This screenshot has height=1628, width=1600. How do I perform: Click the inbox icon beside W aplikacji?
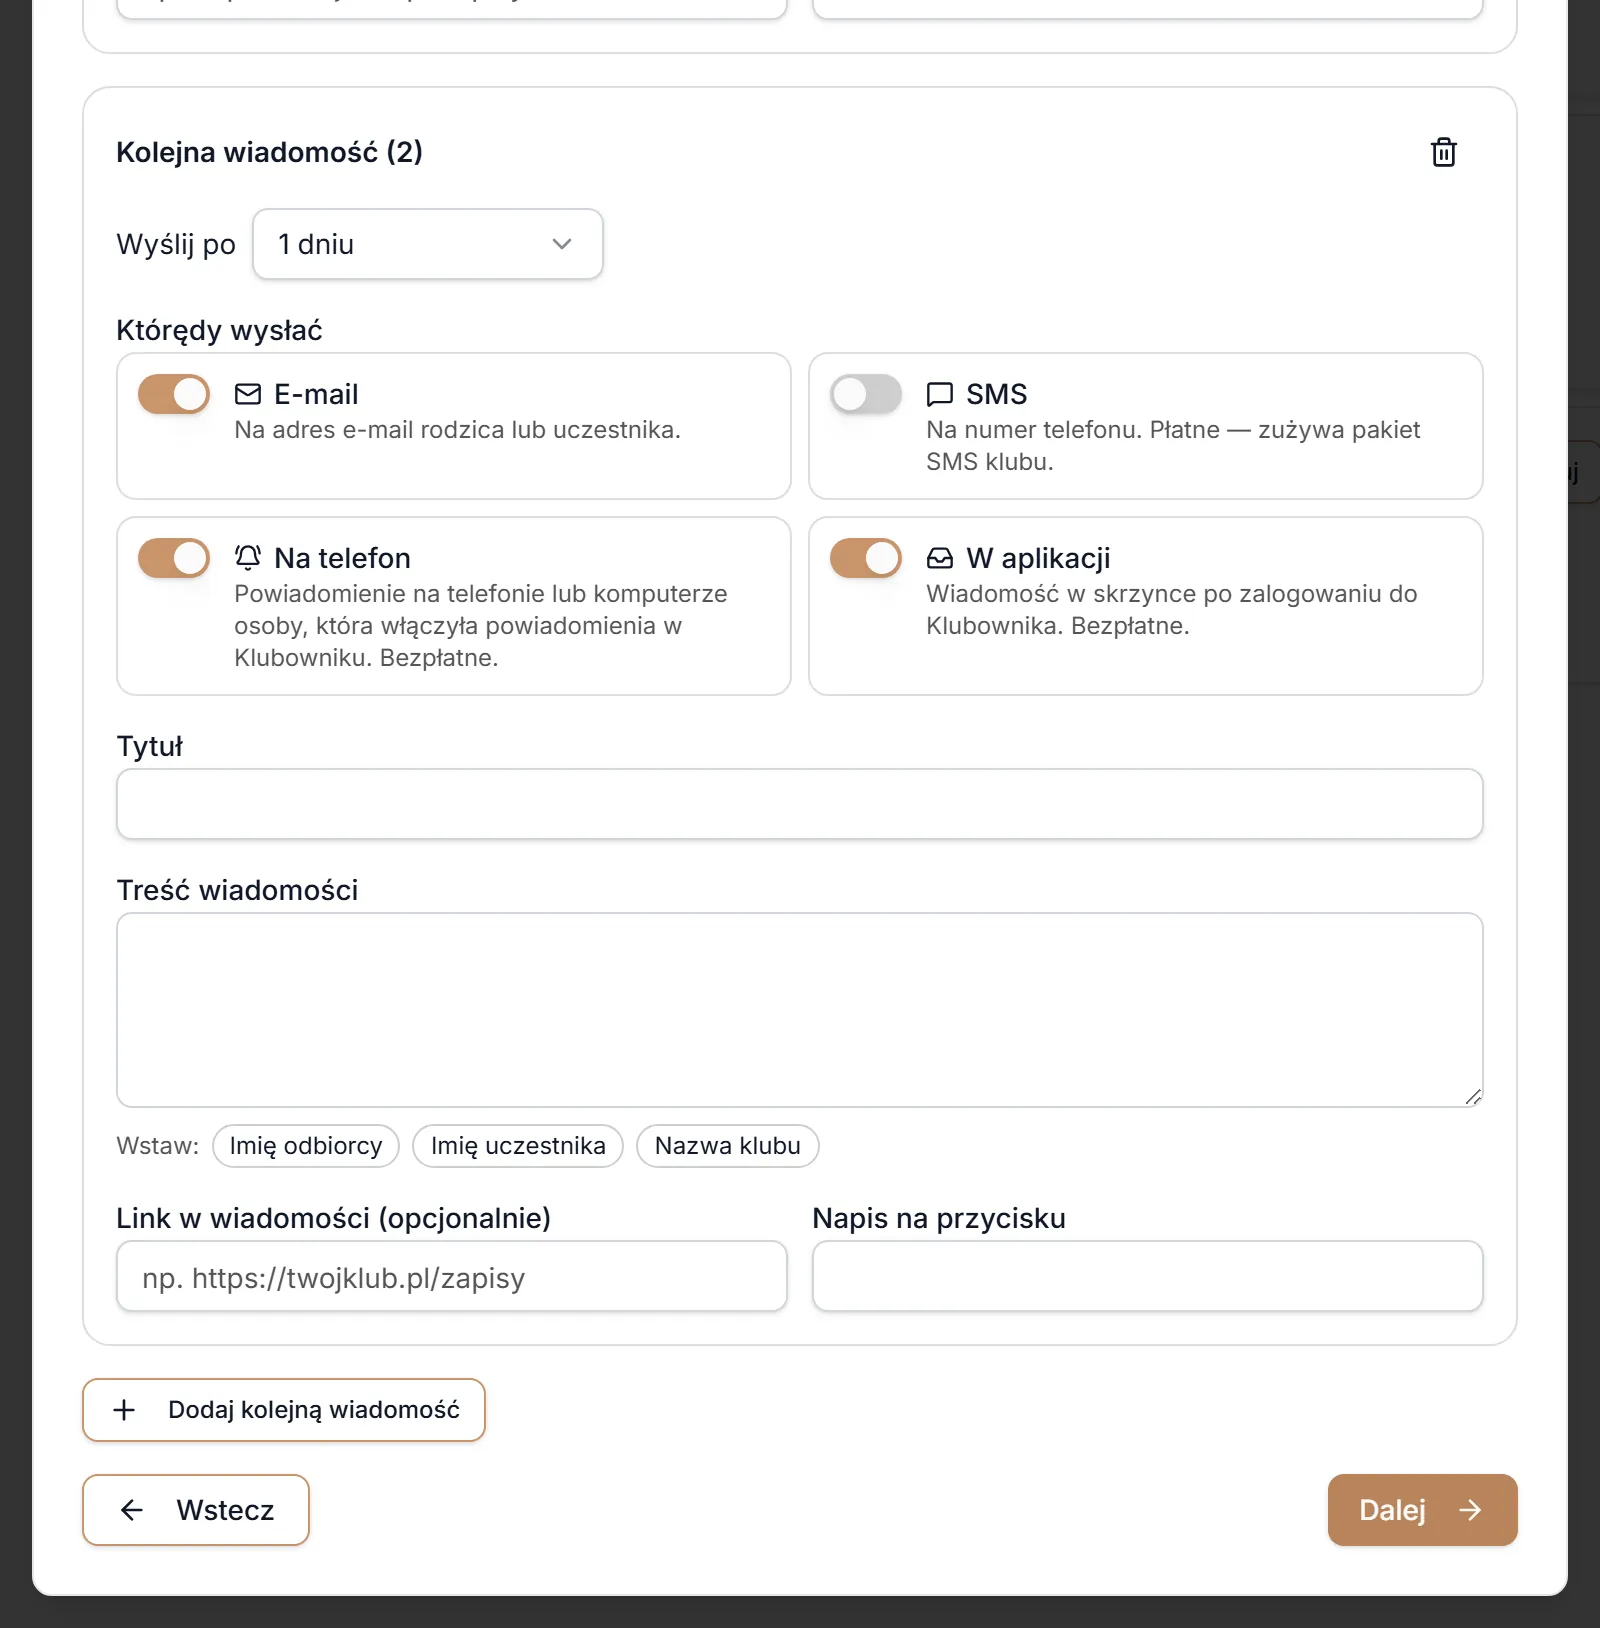[940, 557]
